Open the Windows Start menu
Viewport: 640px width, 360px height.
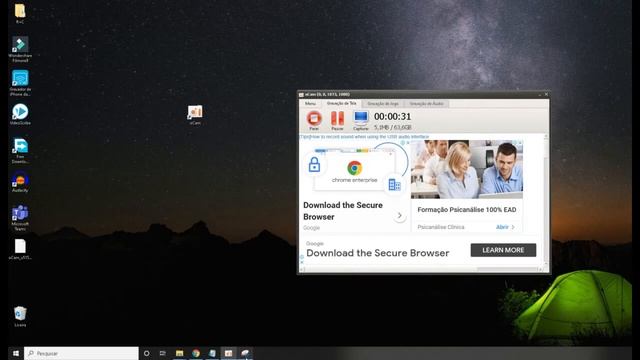pyautogui.click(x=16, y=353)
